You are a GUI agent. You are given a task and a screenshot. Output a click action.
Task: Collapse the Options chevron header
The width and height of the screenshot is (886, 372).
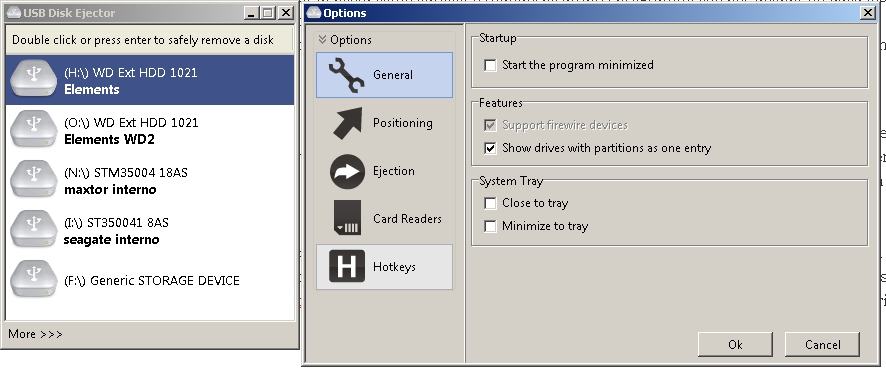click(x=345, y=40)
